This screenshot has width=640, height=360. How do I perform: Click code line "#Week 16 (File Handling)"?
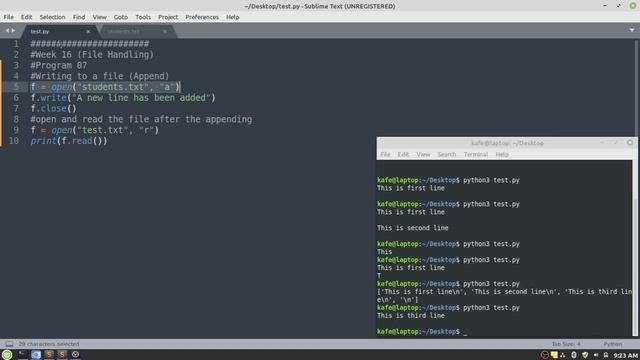(92, 55)
